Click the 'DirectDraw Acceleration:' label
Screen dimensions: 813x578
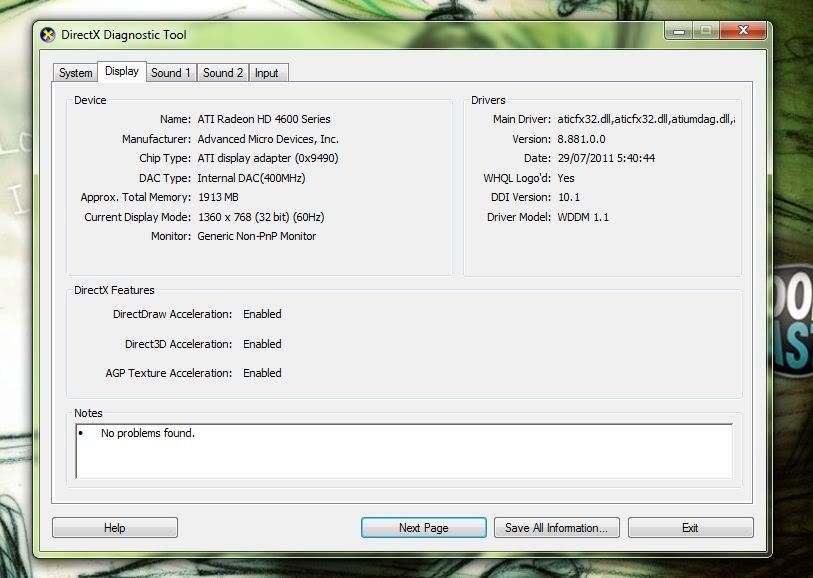coord(173,314)
